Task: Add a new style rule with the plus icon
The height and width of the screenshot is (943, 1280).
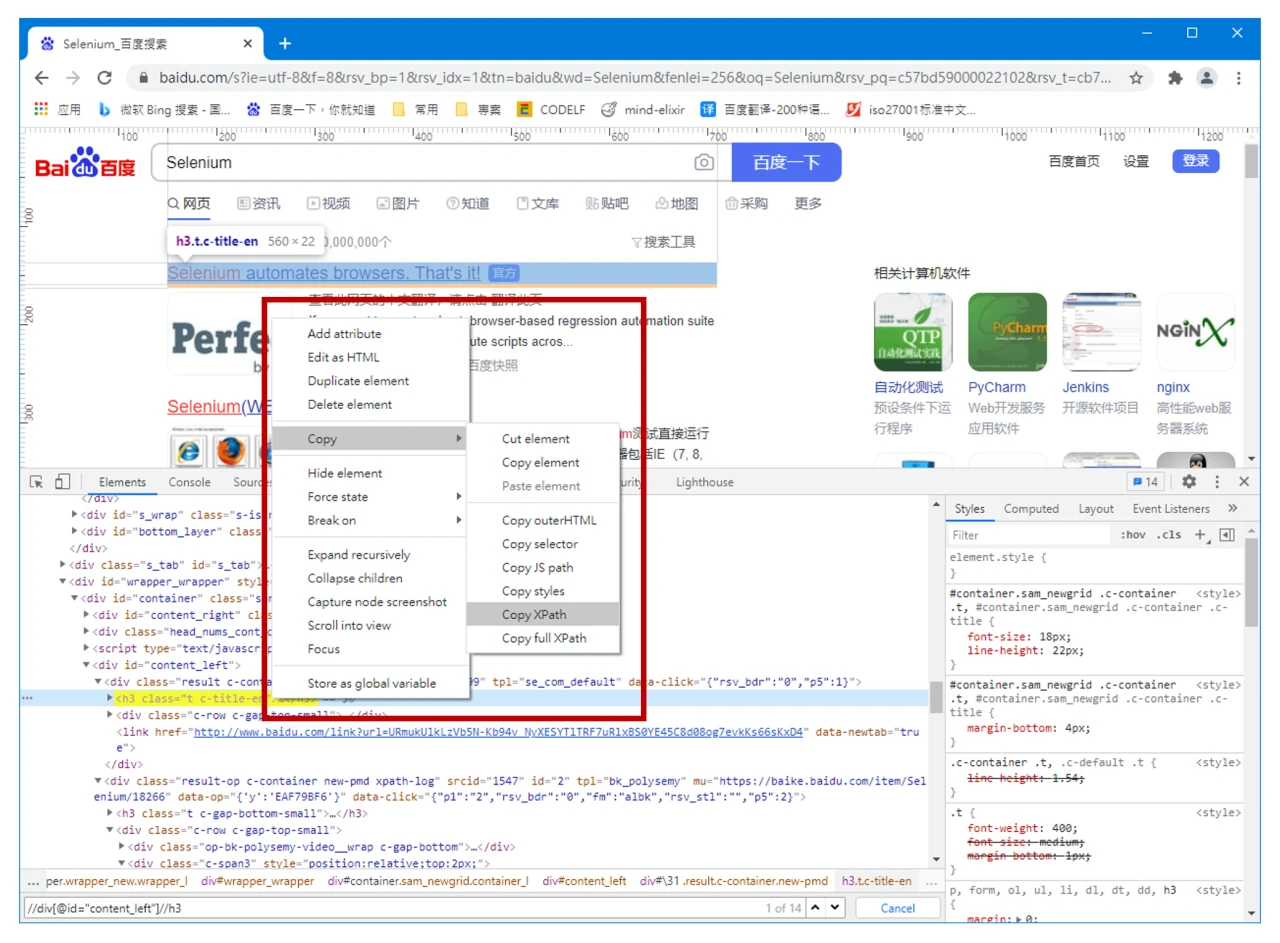Action: tap(1201, 535)
